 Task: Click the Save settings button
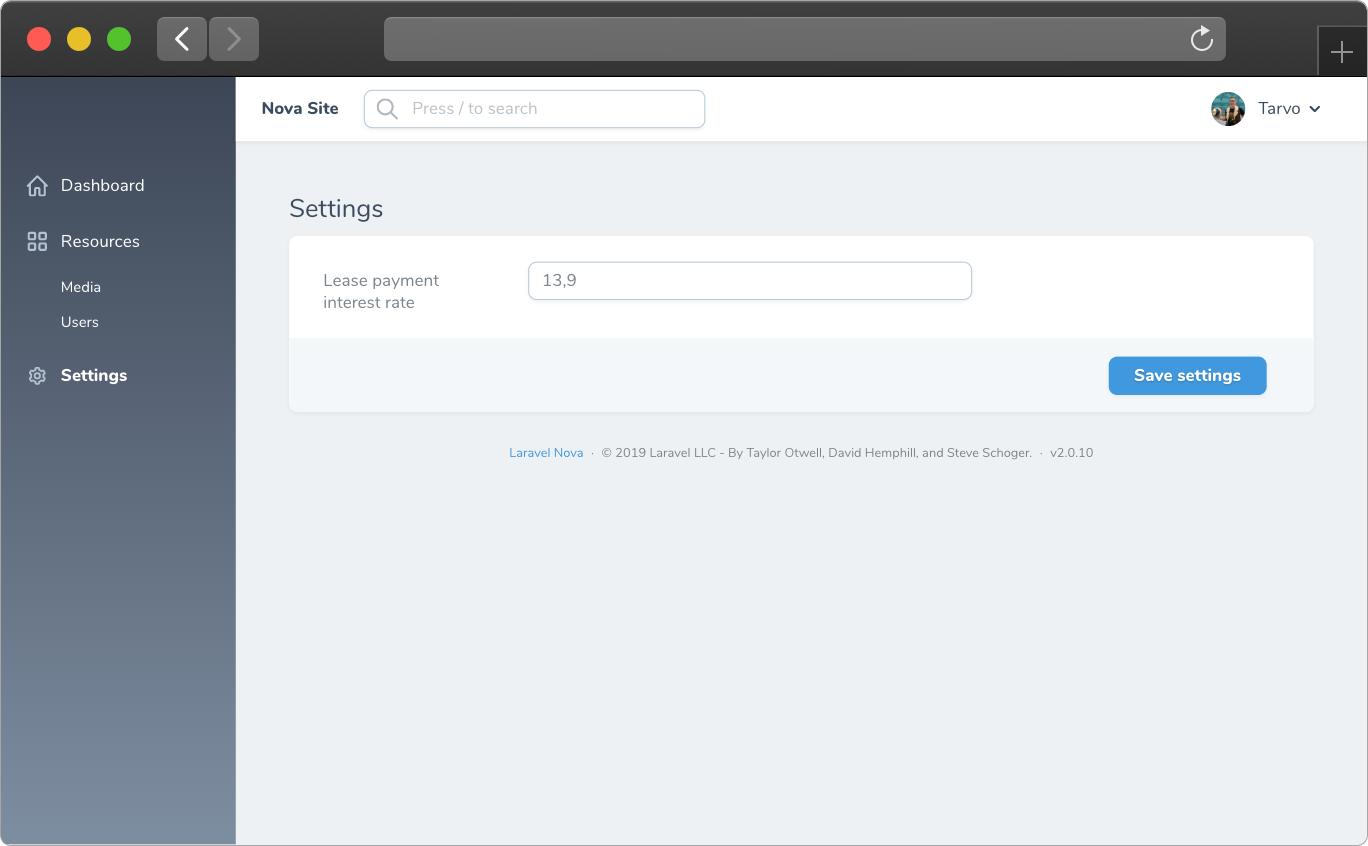[x=1187, y=375]
